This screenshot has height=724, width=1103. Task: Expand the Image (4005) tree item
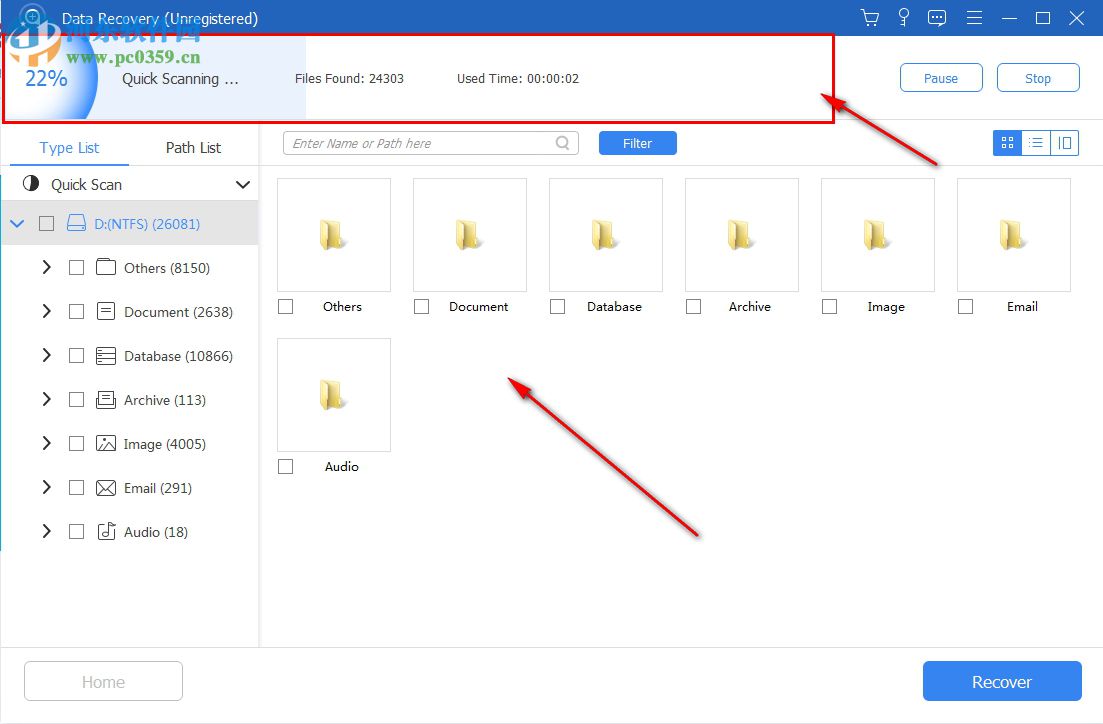pyautogui.click(x=46, y=444)
